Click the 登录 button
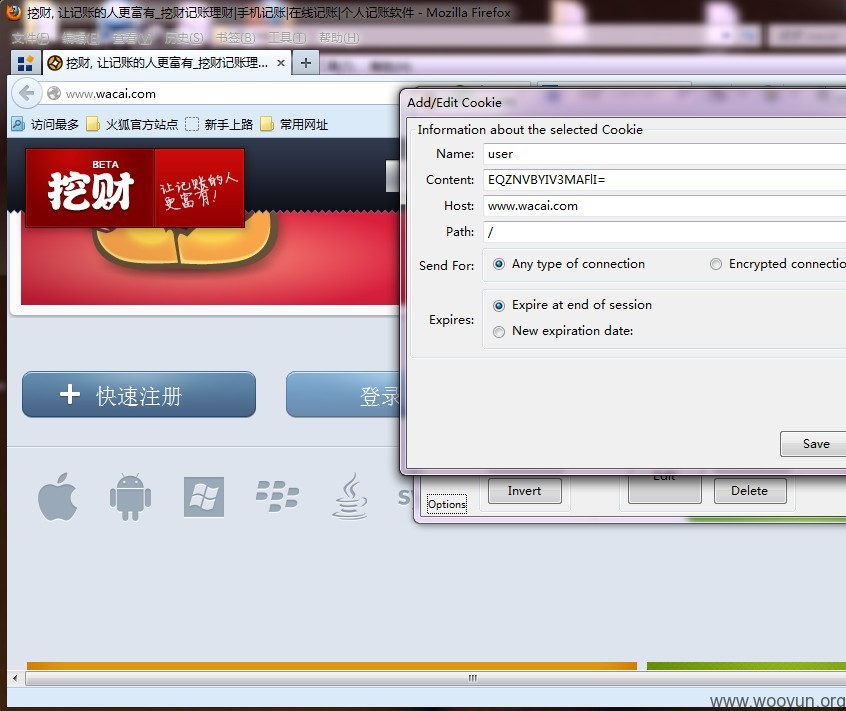Image resolution: width=846 pixels, height=711 pixels. [343, 394]
